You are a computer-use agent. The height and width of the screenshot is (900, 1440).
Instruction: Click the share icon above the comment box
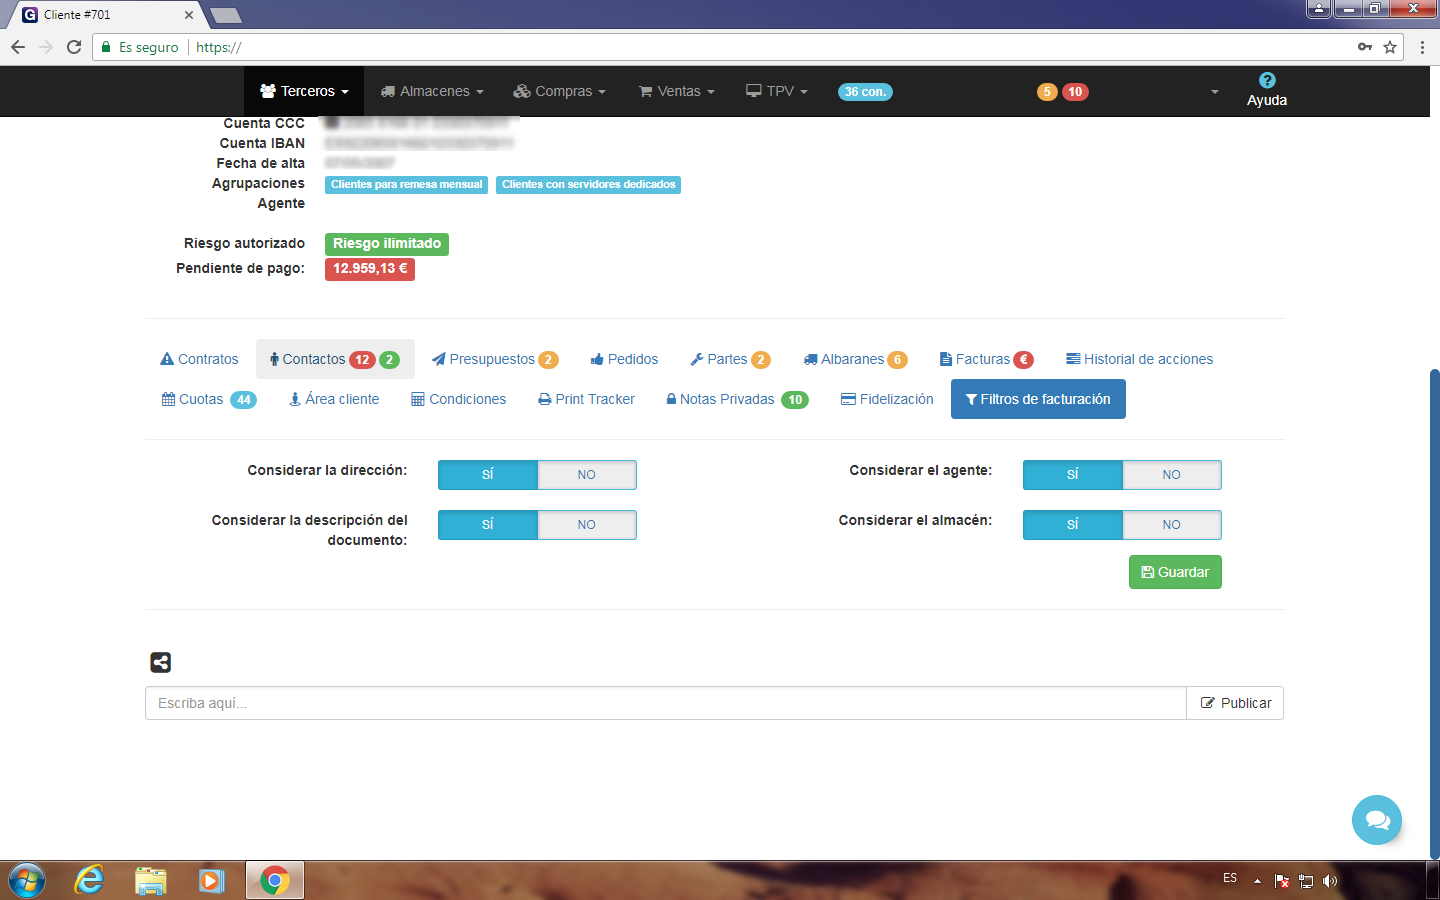pyautogui.click(x=160, y=662)
